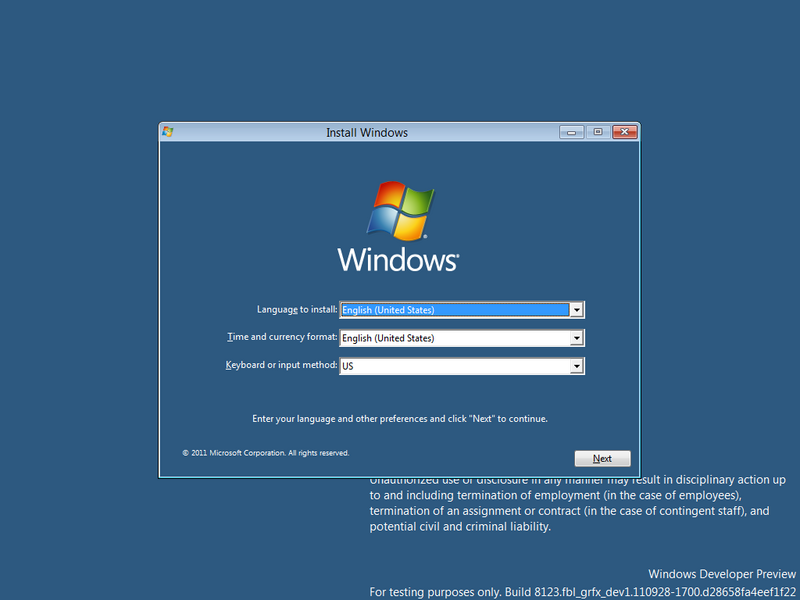Click 'Enter your language and other preferences' text
Screen dimensions: 800x600
click(399, 419)
